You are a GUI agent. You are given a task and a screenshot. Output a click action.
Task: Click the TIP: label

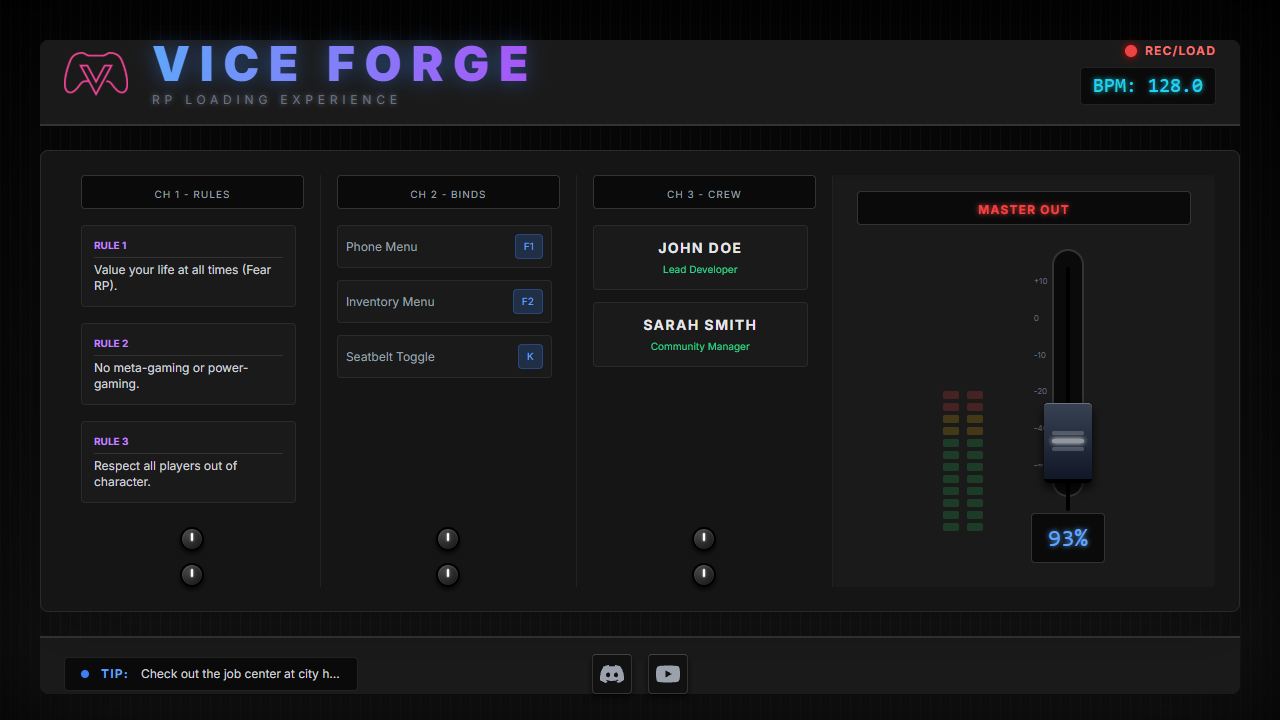coord(115,674)
